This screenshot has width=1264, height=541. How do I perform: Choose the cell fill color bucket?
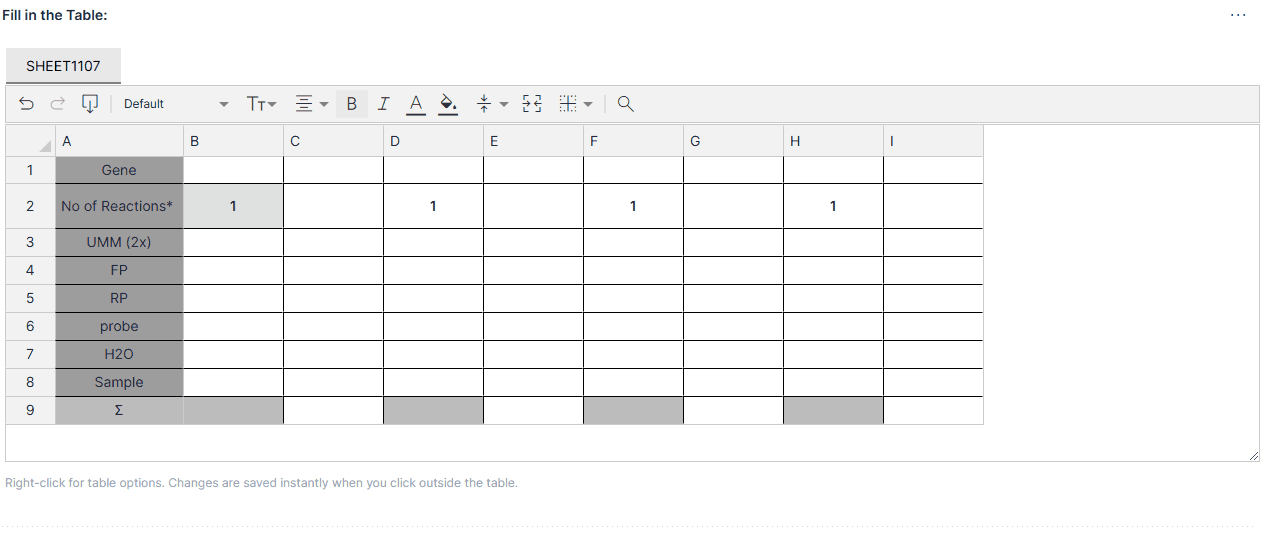tap(448, 104)
